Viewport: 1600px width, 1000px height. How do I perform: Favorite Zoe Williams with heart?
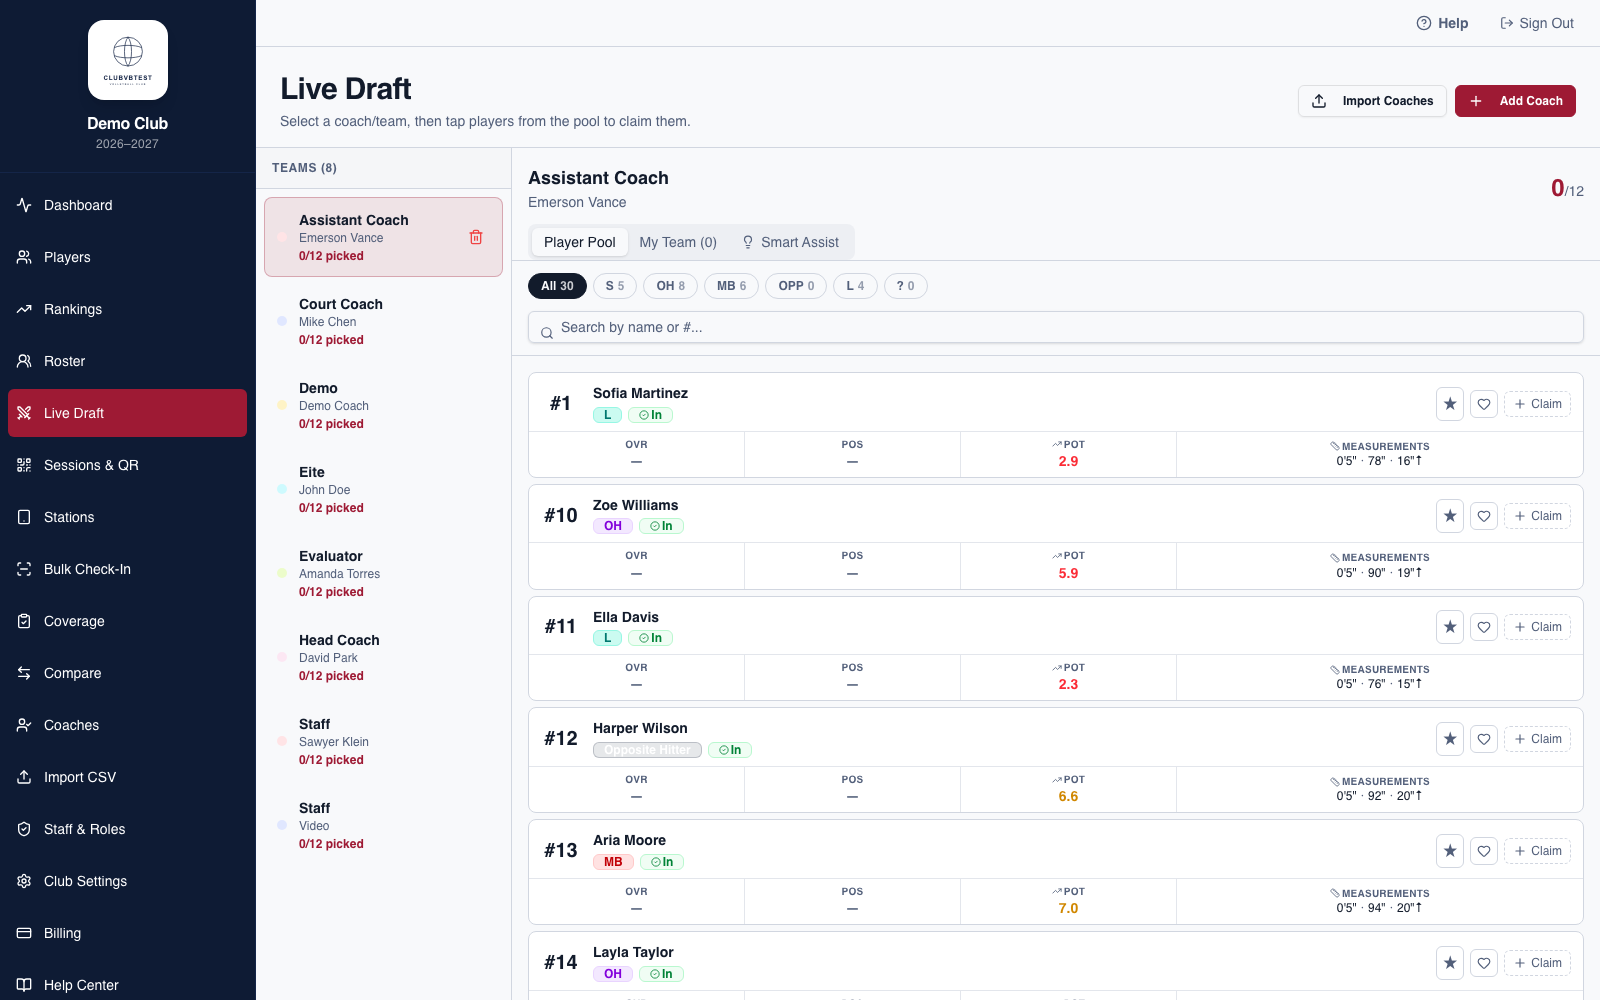coord(1484,516)
